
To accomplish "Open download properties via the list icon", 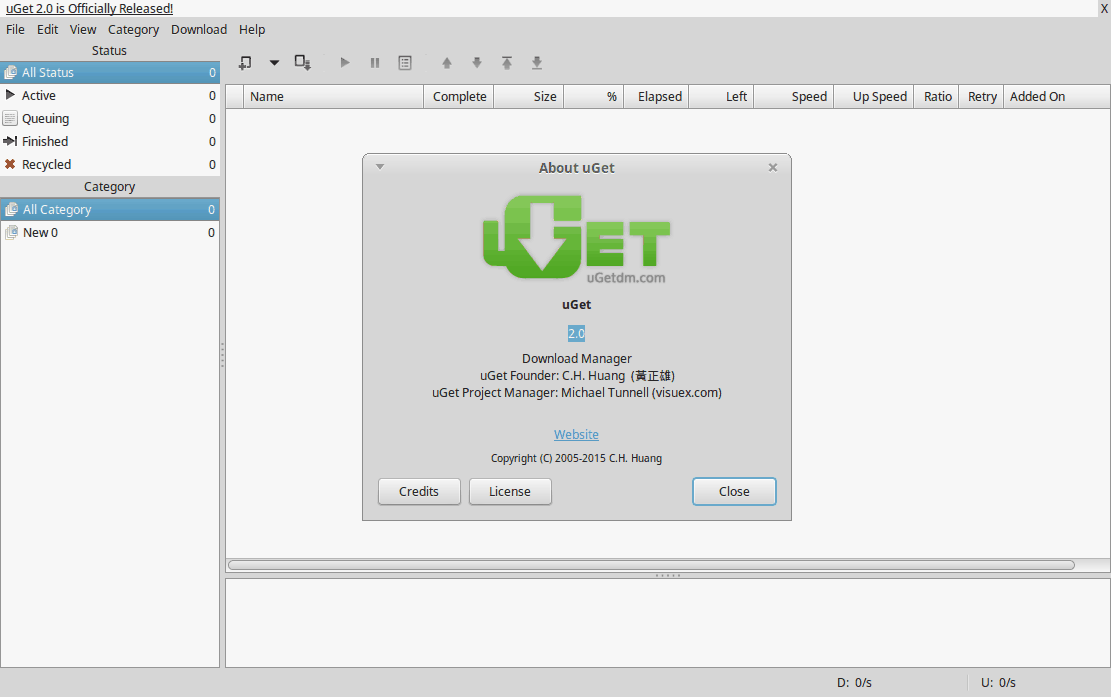I will (404, 62).
